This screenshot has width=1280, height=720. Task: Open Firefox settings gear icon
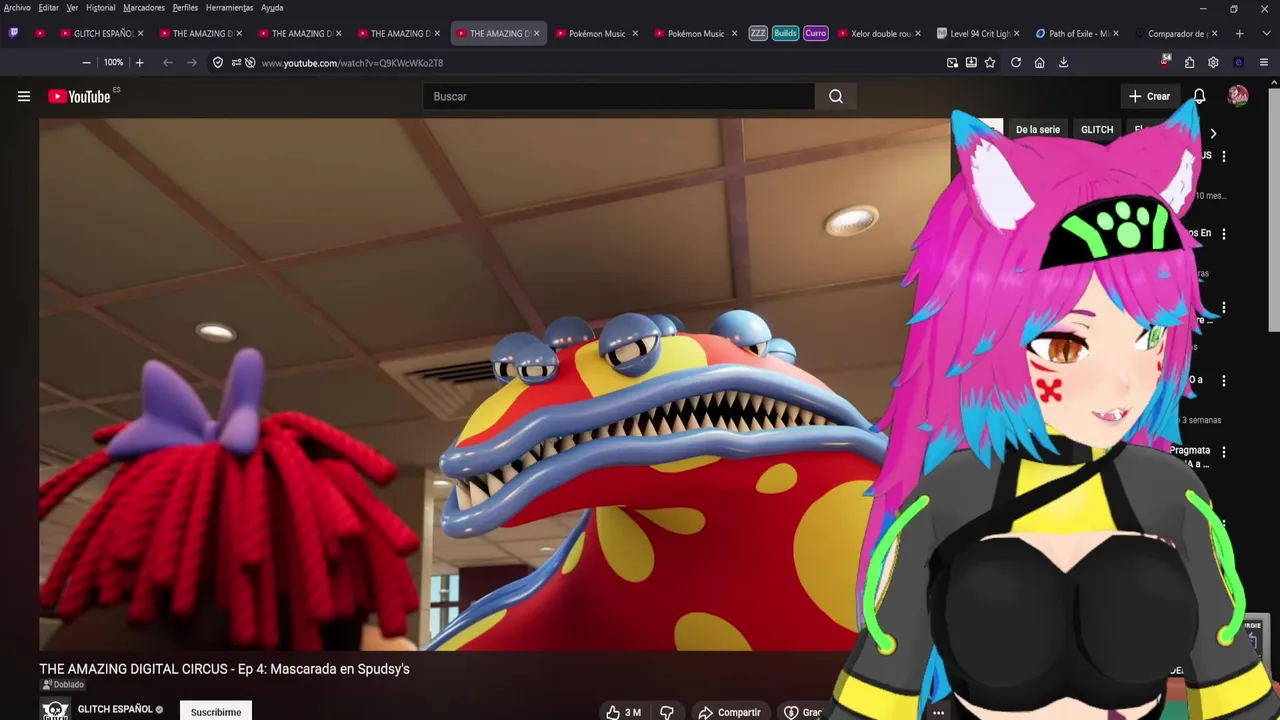(x=1213, y=62)
